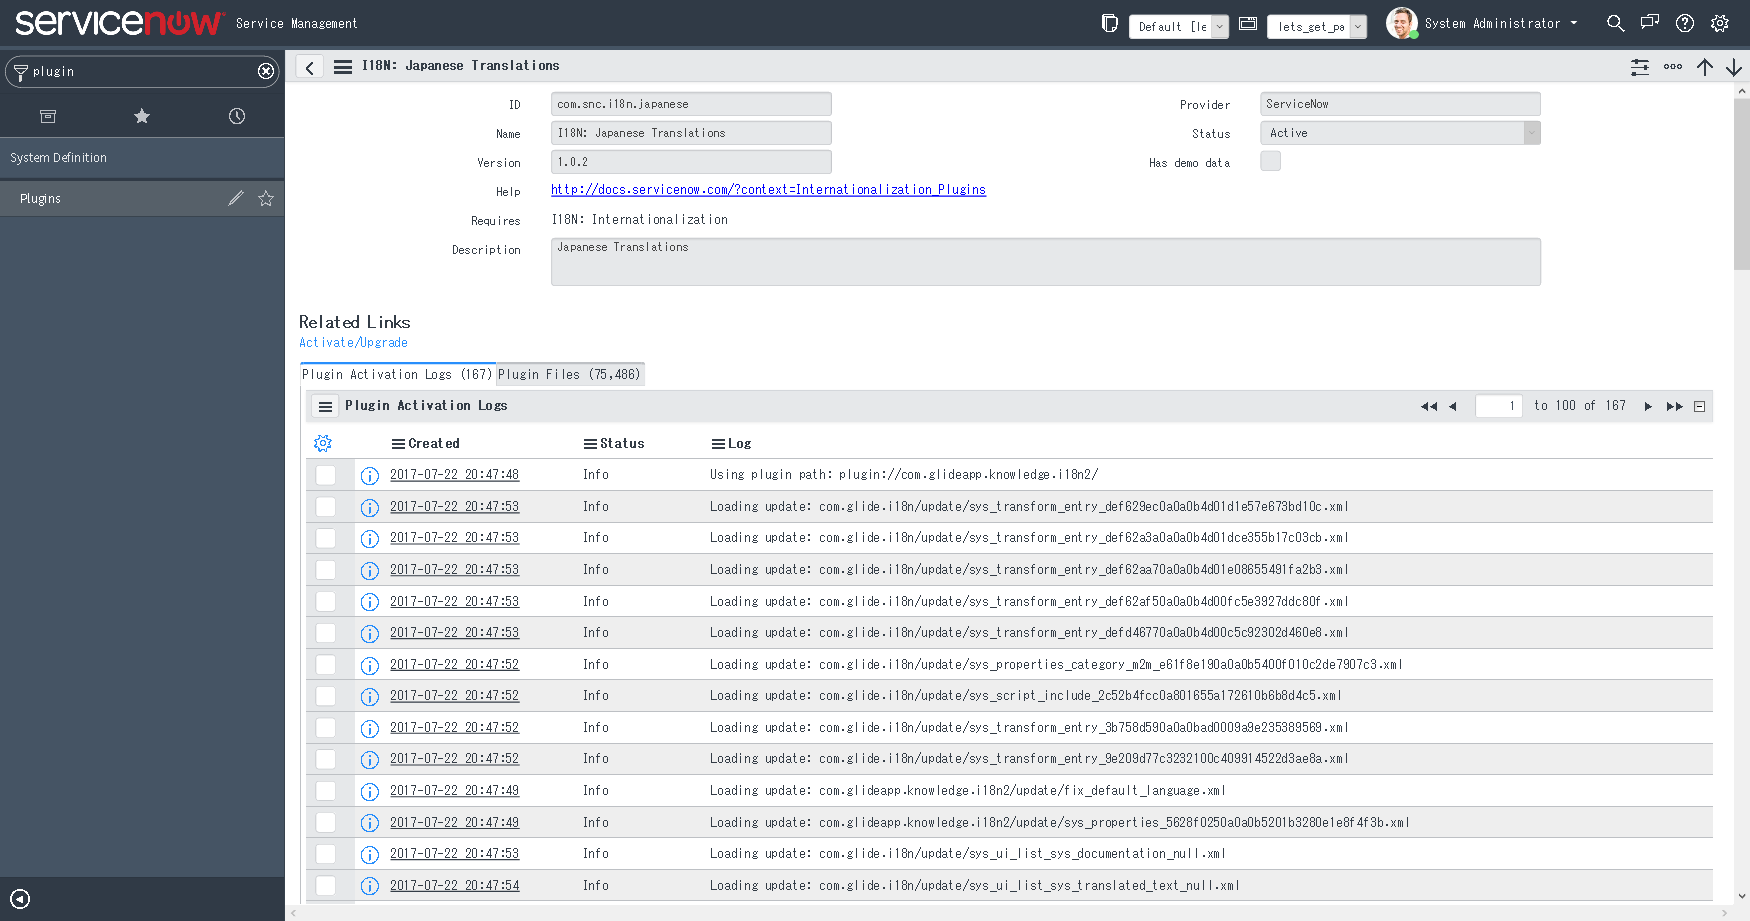Screen dimensions: 1750x921
Task: Select the log row from 20:47:48
Action: pos(326,474)
